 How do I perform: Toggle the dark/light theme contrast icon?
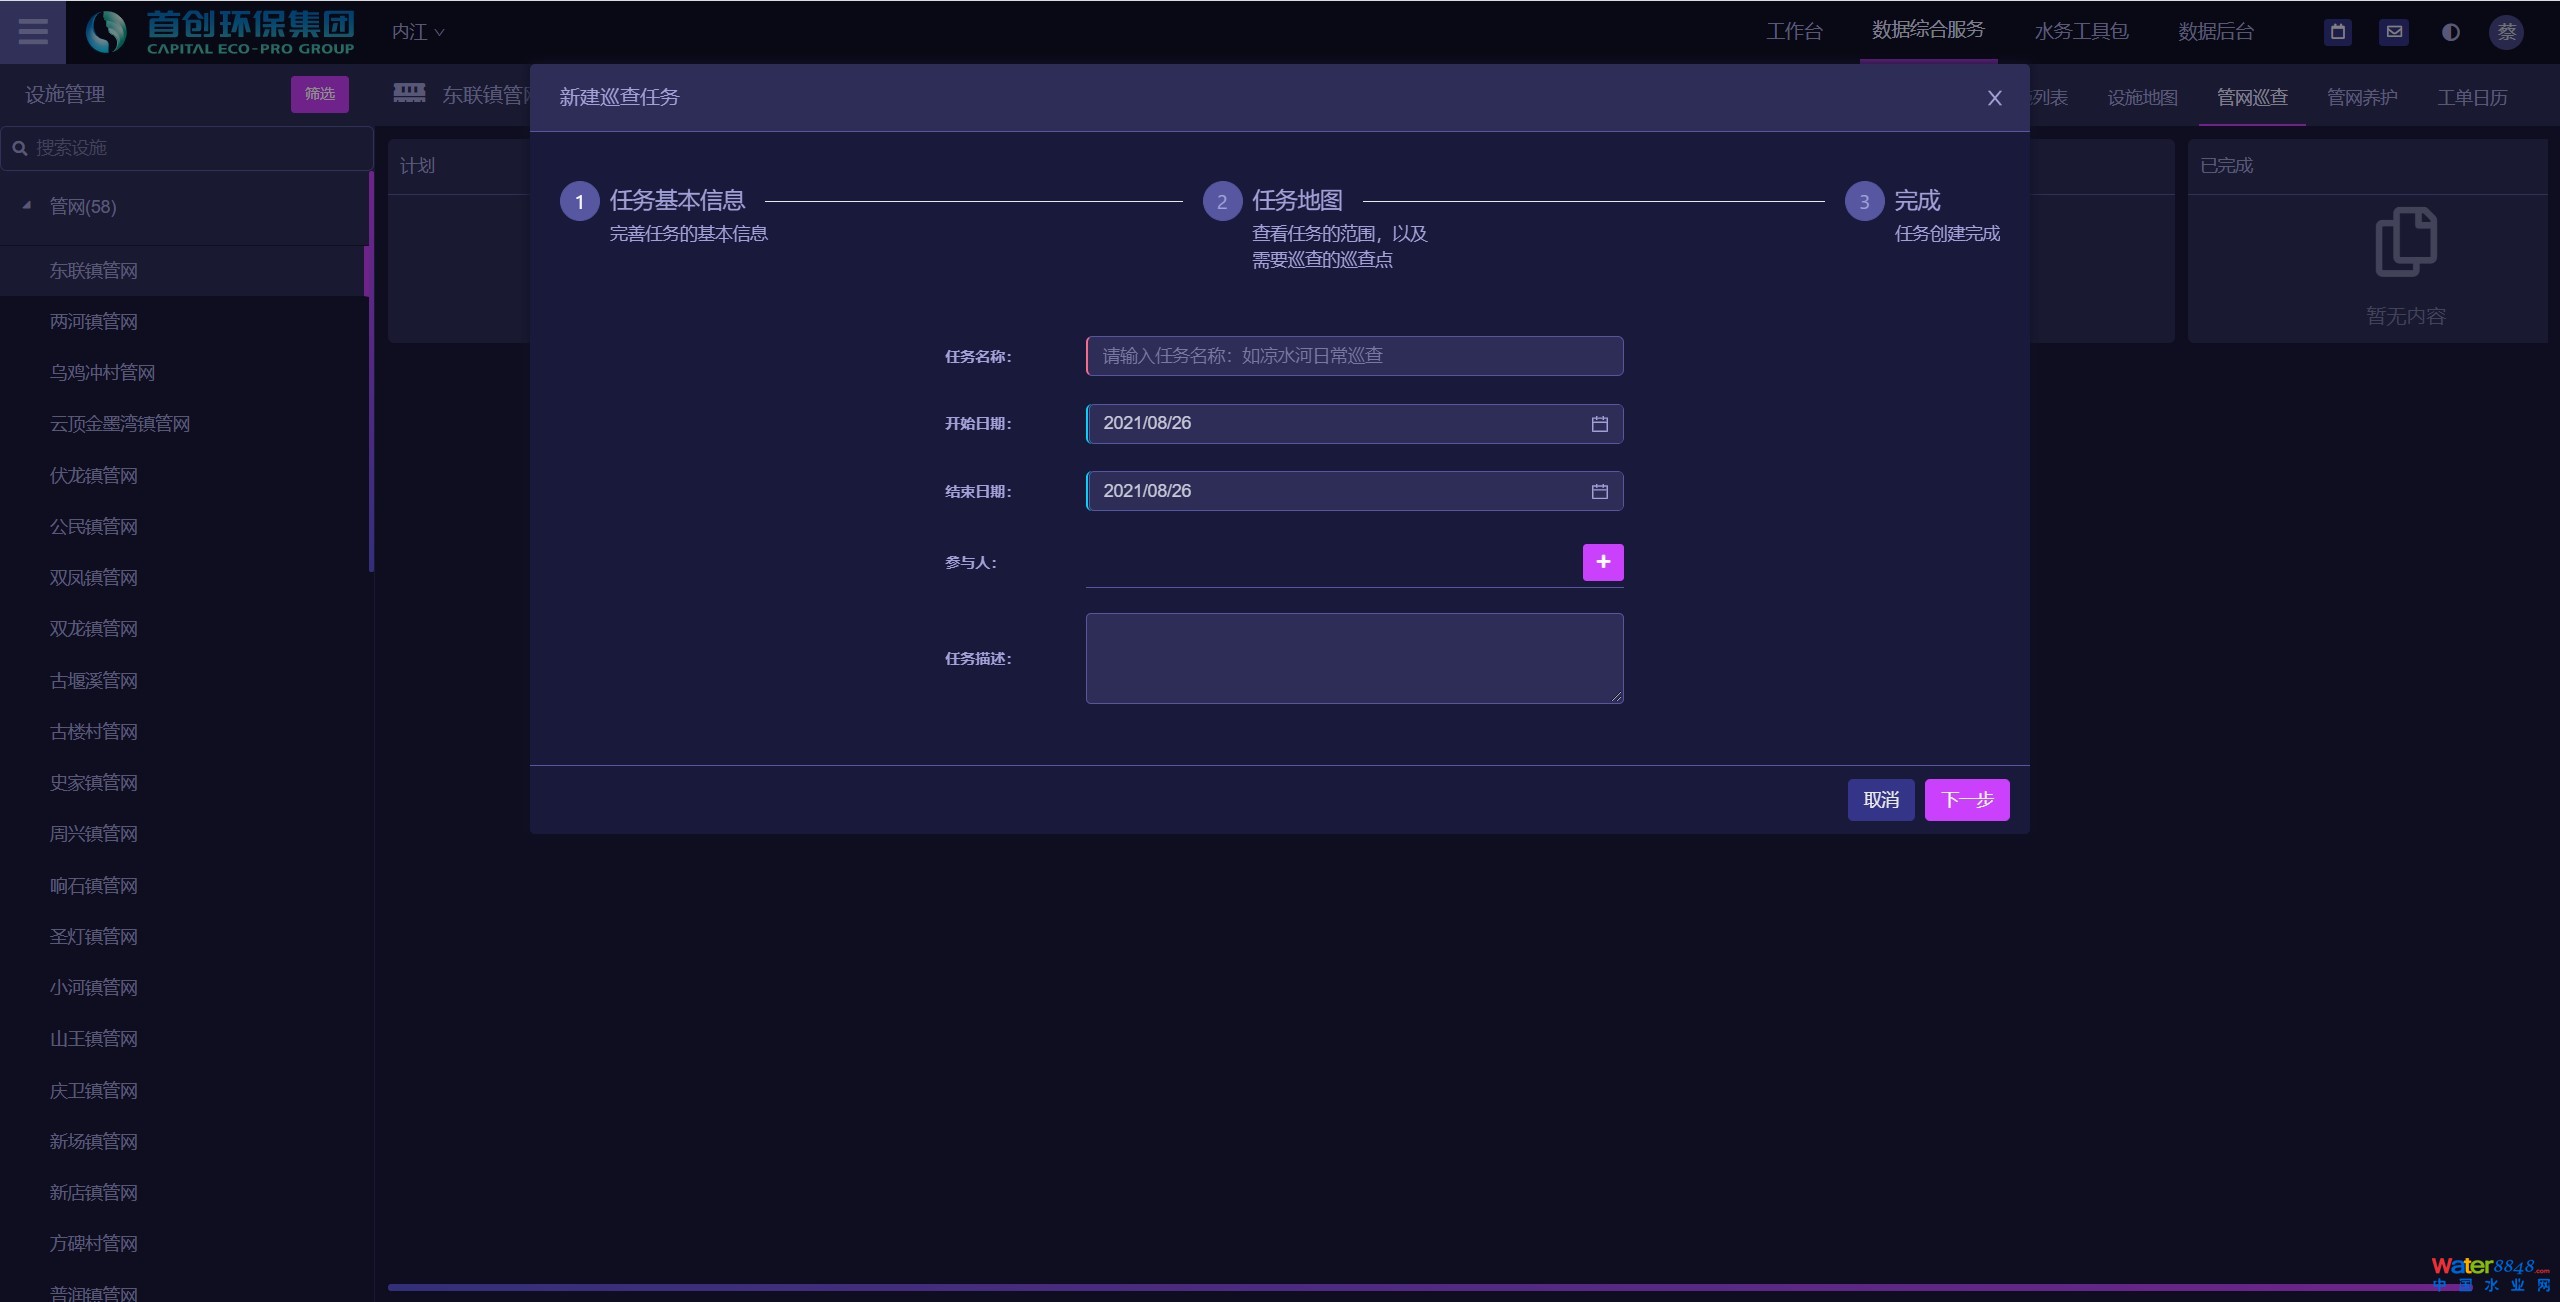coord(2450,32)
